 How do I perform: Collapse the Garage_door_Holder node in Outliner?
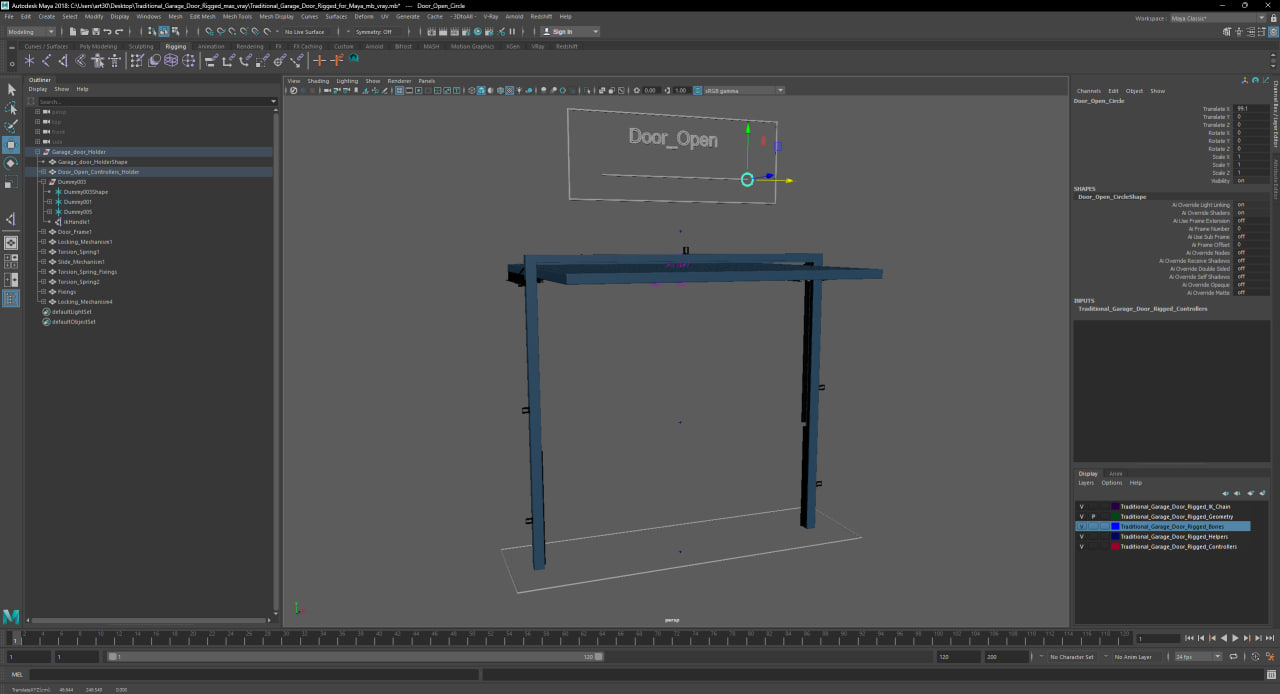click(38, 152)
